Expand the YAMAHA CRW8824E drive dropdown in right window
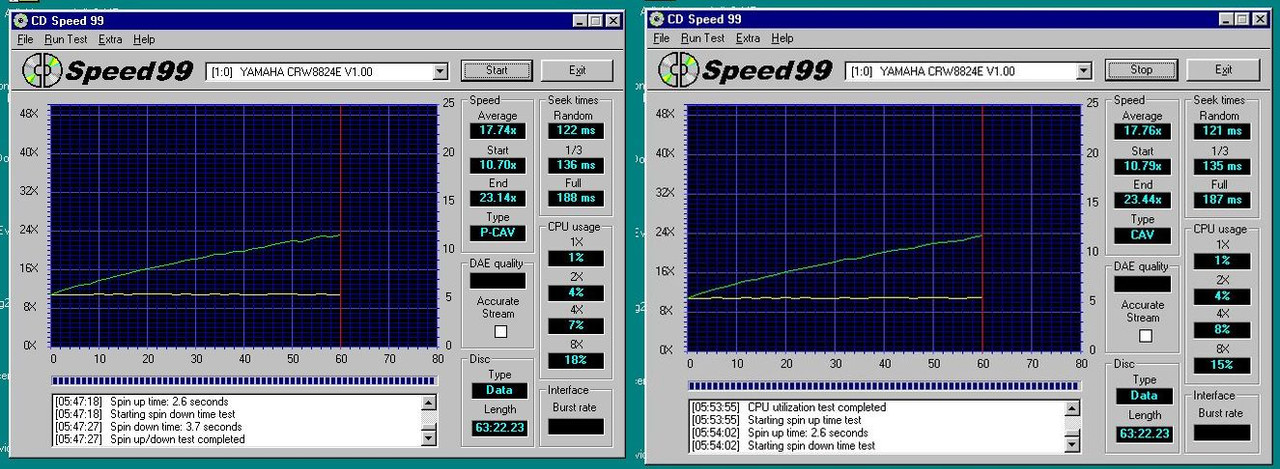Viewport: 1280px width, 469px height. click(x=1083, y=71)
